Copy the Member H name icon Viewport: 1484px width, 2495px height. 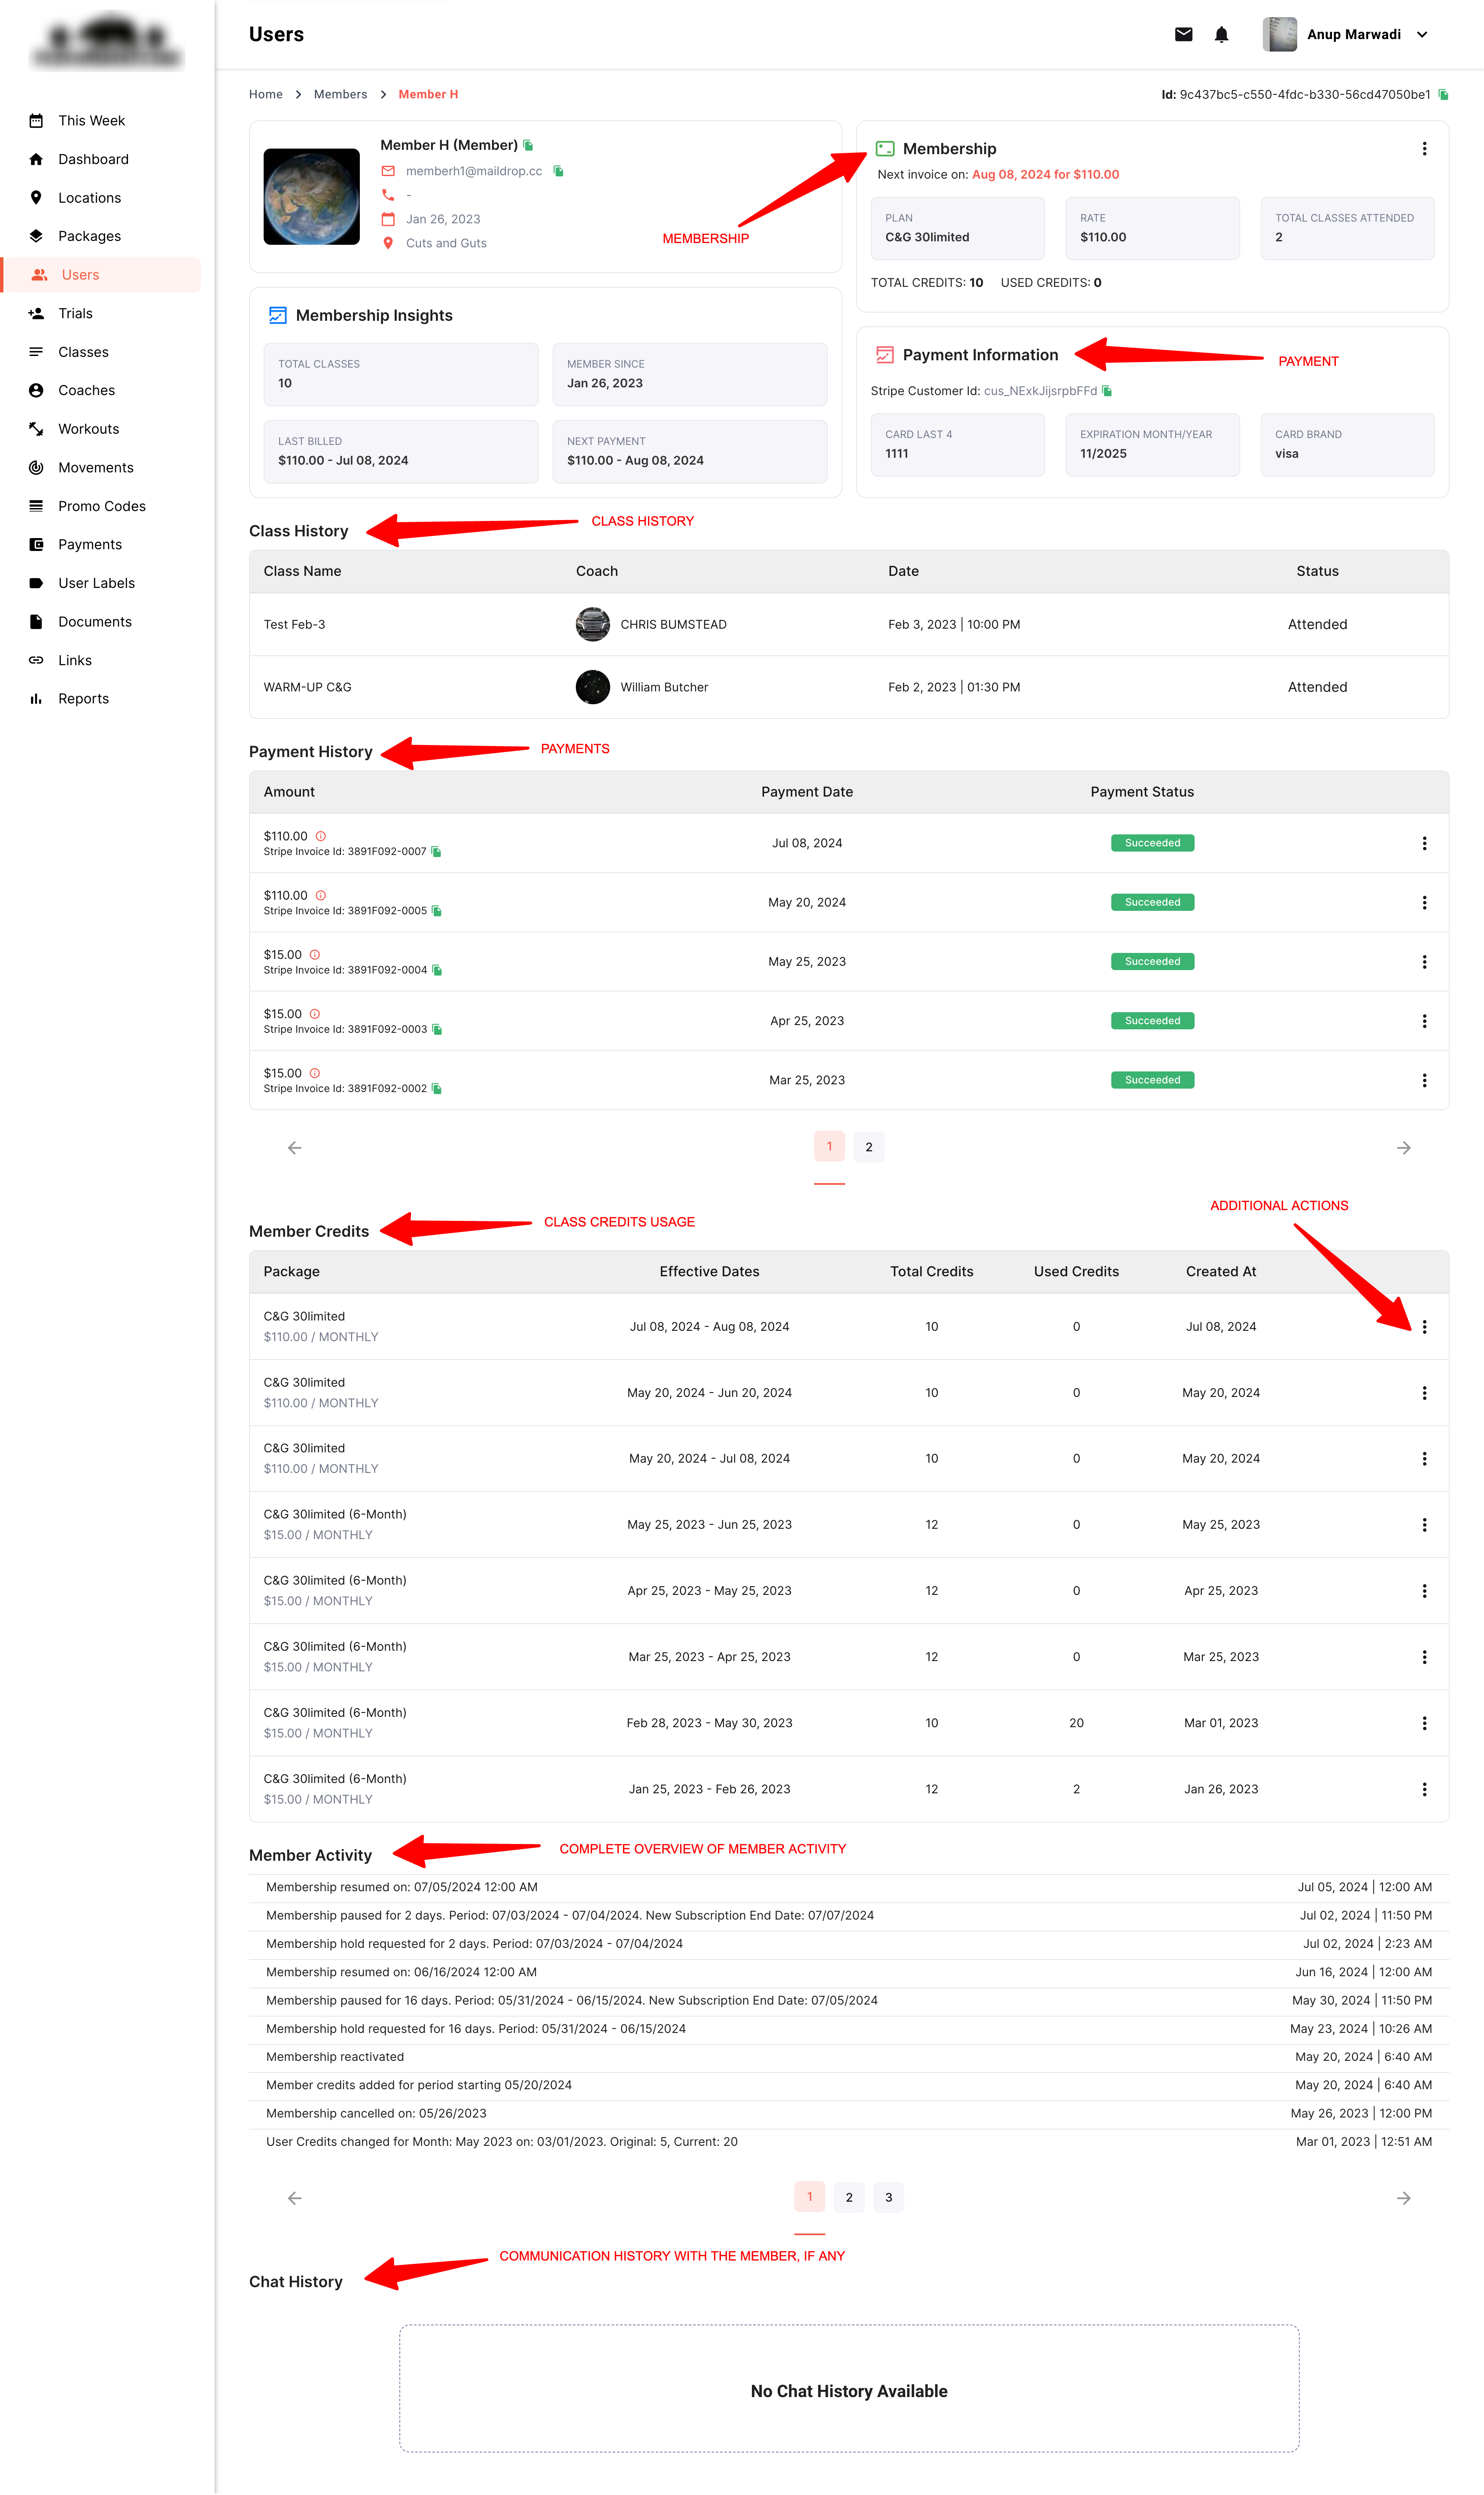tap(528, 145)
